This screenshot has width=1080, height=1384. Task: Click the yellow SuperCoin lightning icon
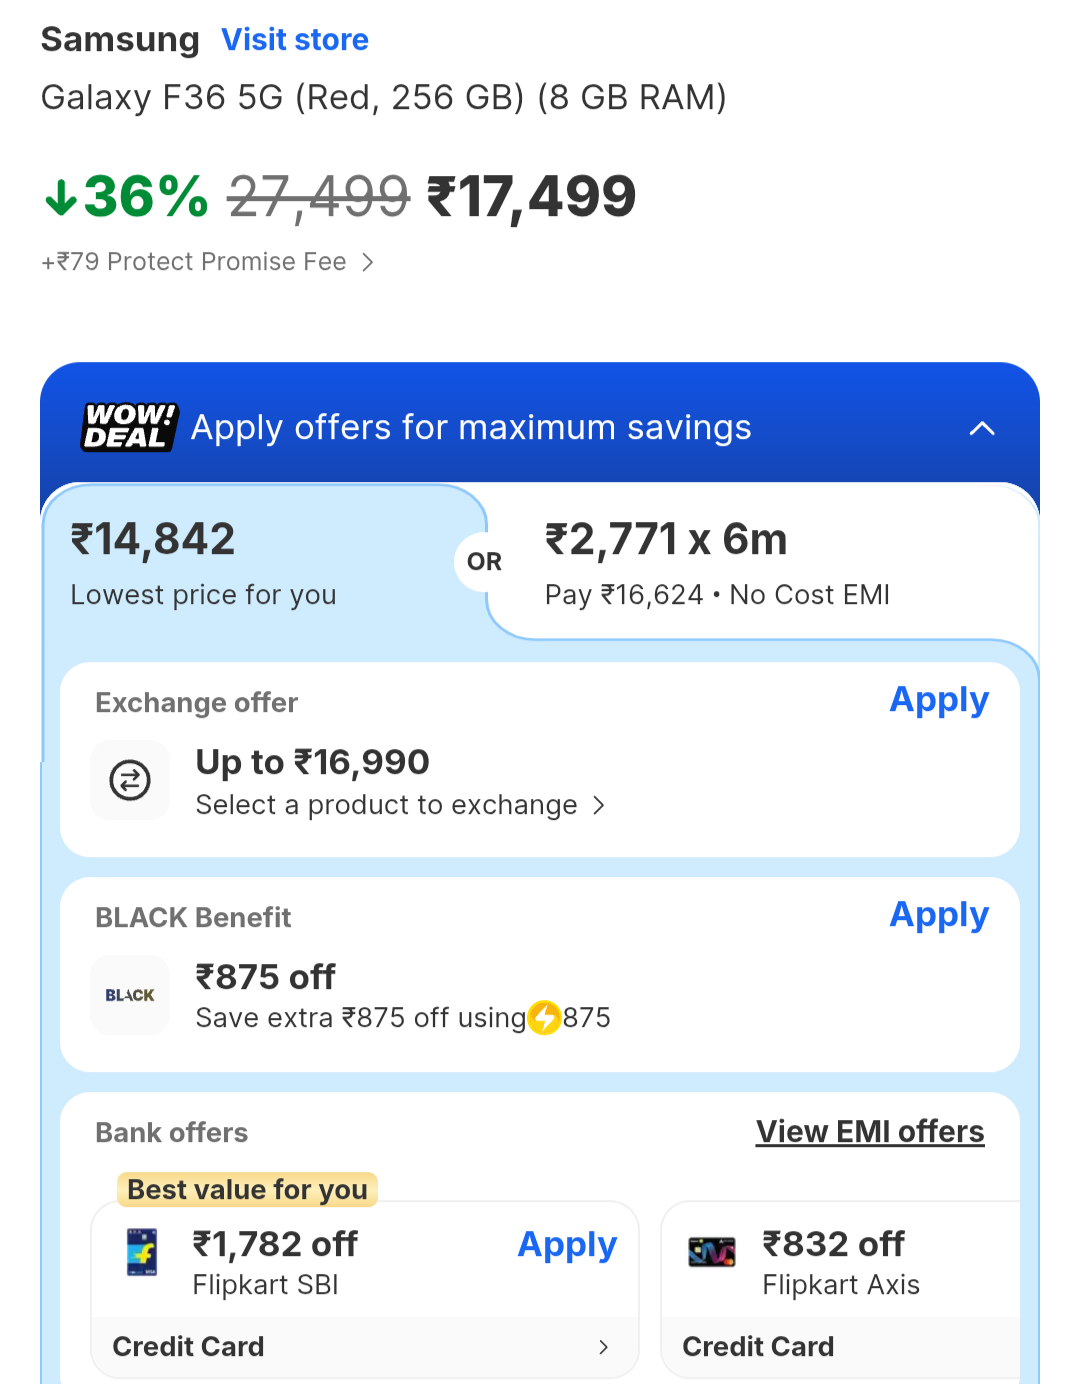pos(544,1018)
